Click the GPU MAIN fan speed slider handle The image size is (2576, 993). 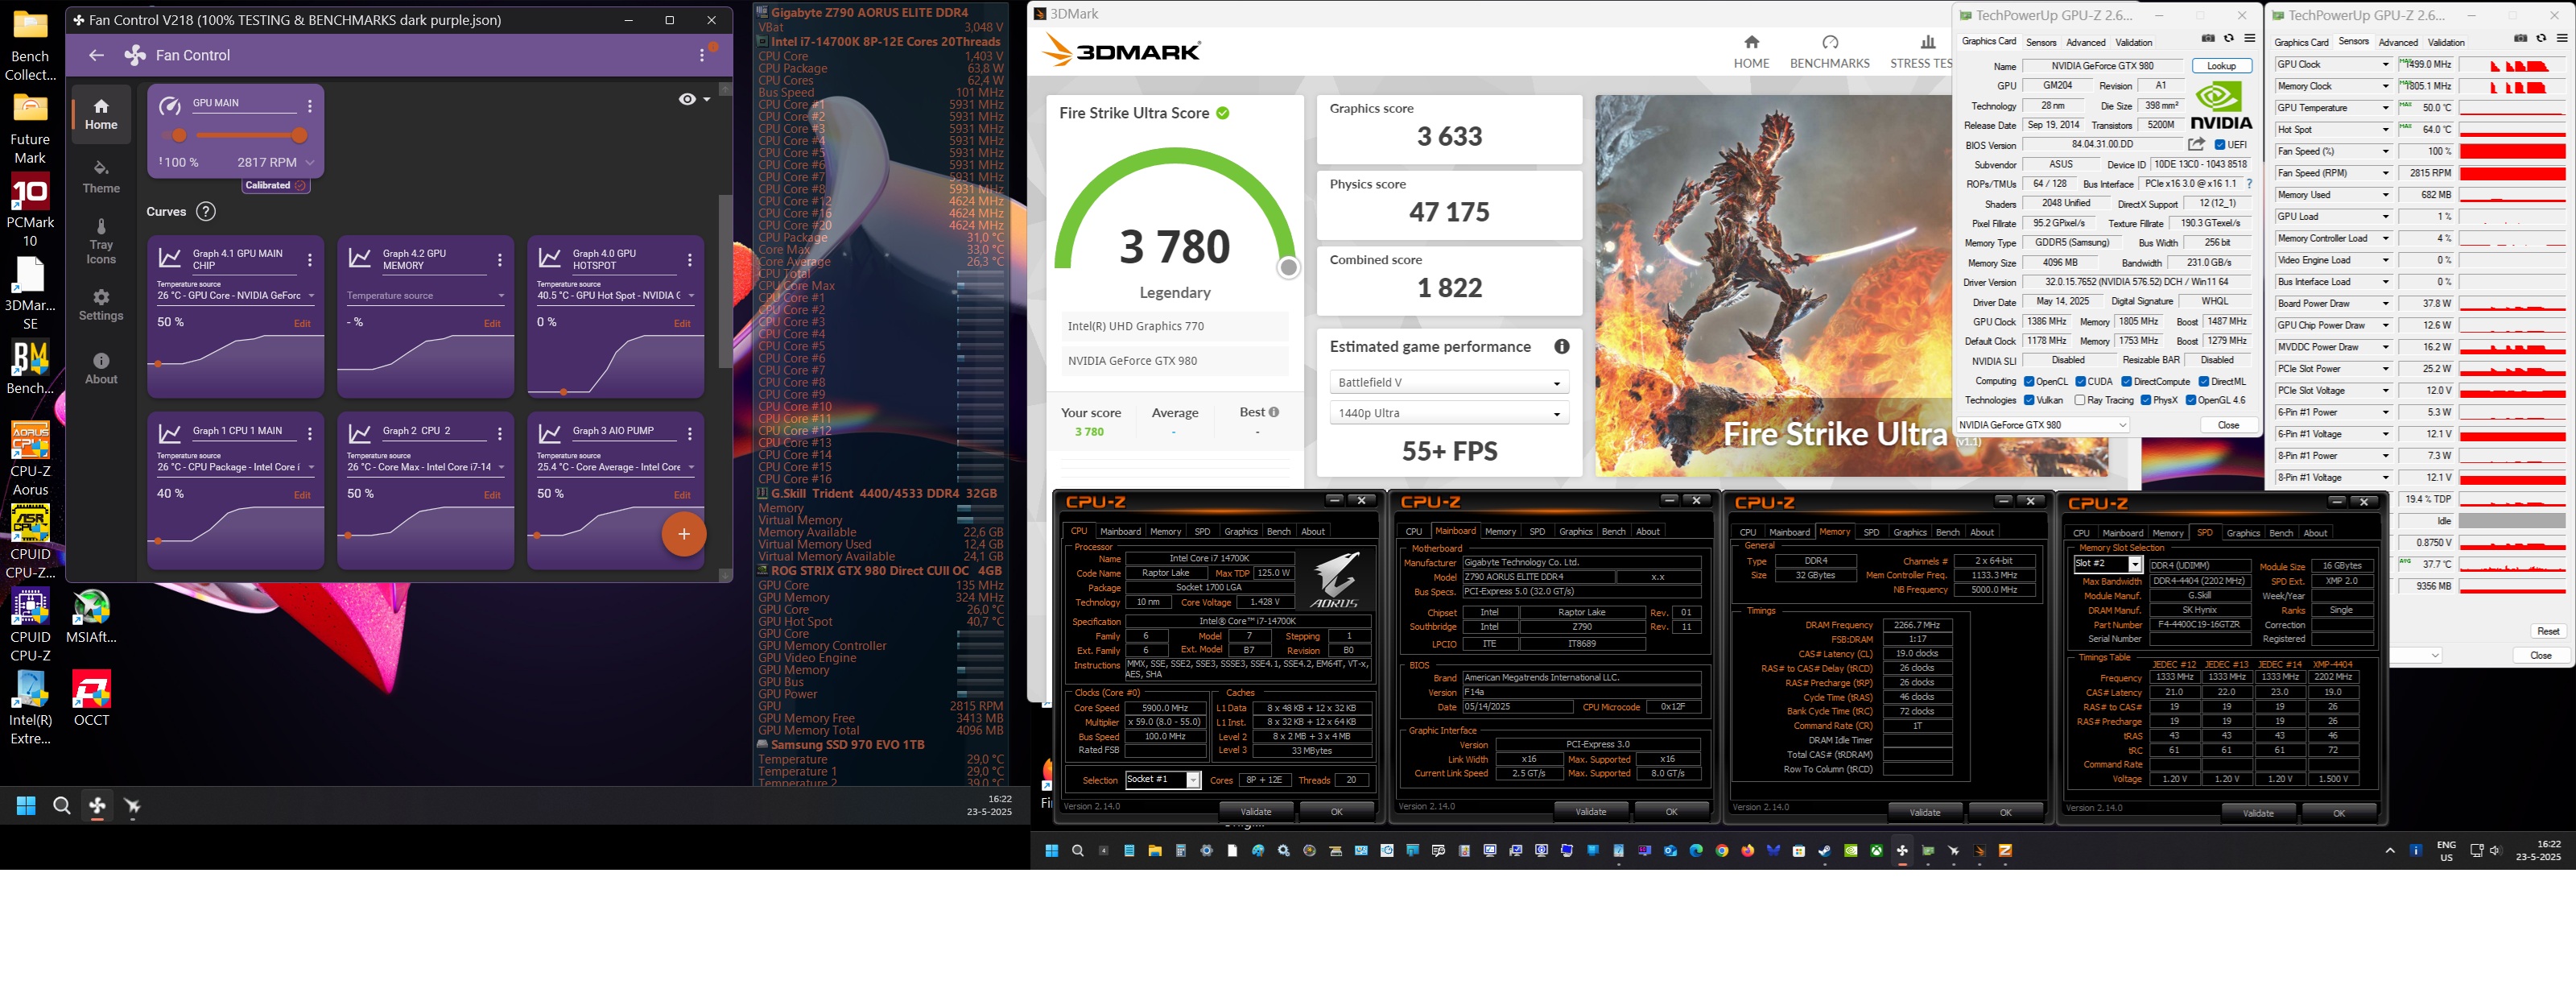coord(299,135)
